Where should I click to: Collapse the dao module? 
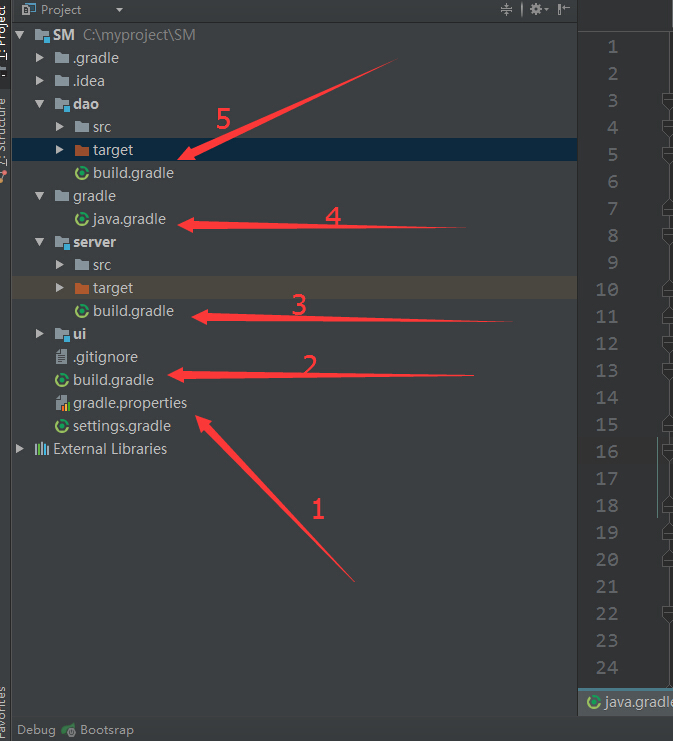tap(40, 103)
